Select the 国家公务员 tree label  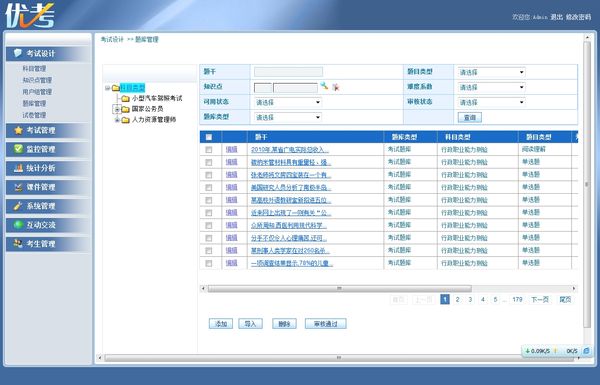click(x=147, y=109)
